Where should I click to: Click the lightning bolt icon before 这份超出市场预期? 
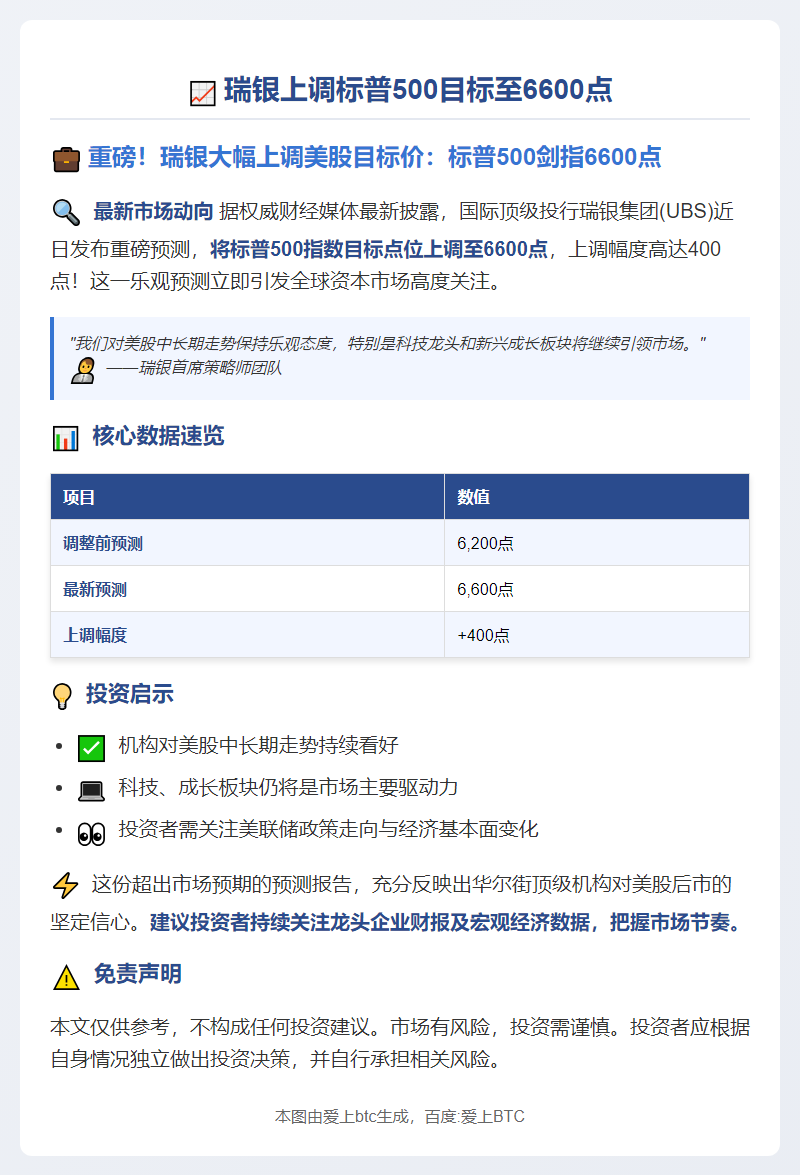click(x=66, y=885)
